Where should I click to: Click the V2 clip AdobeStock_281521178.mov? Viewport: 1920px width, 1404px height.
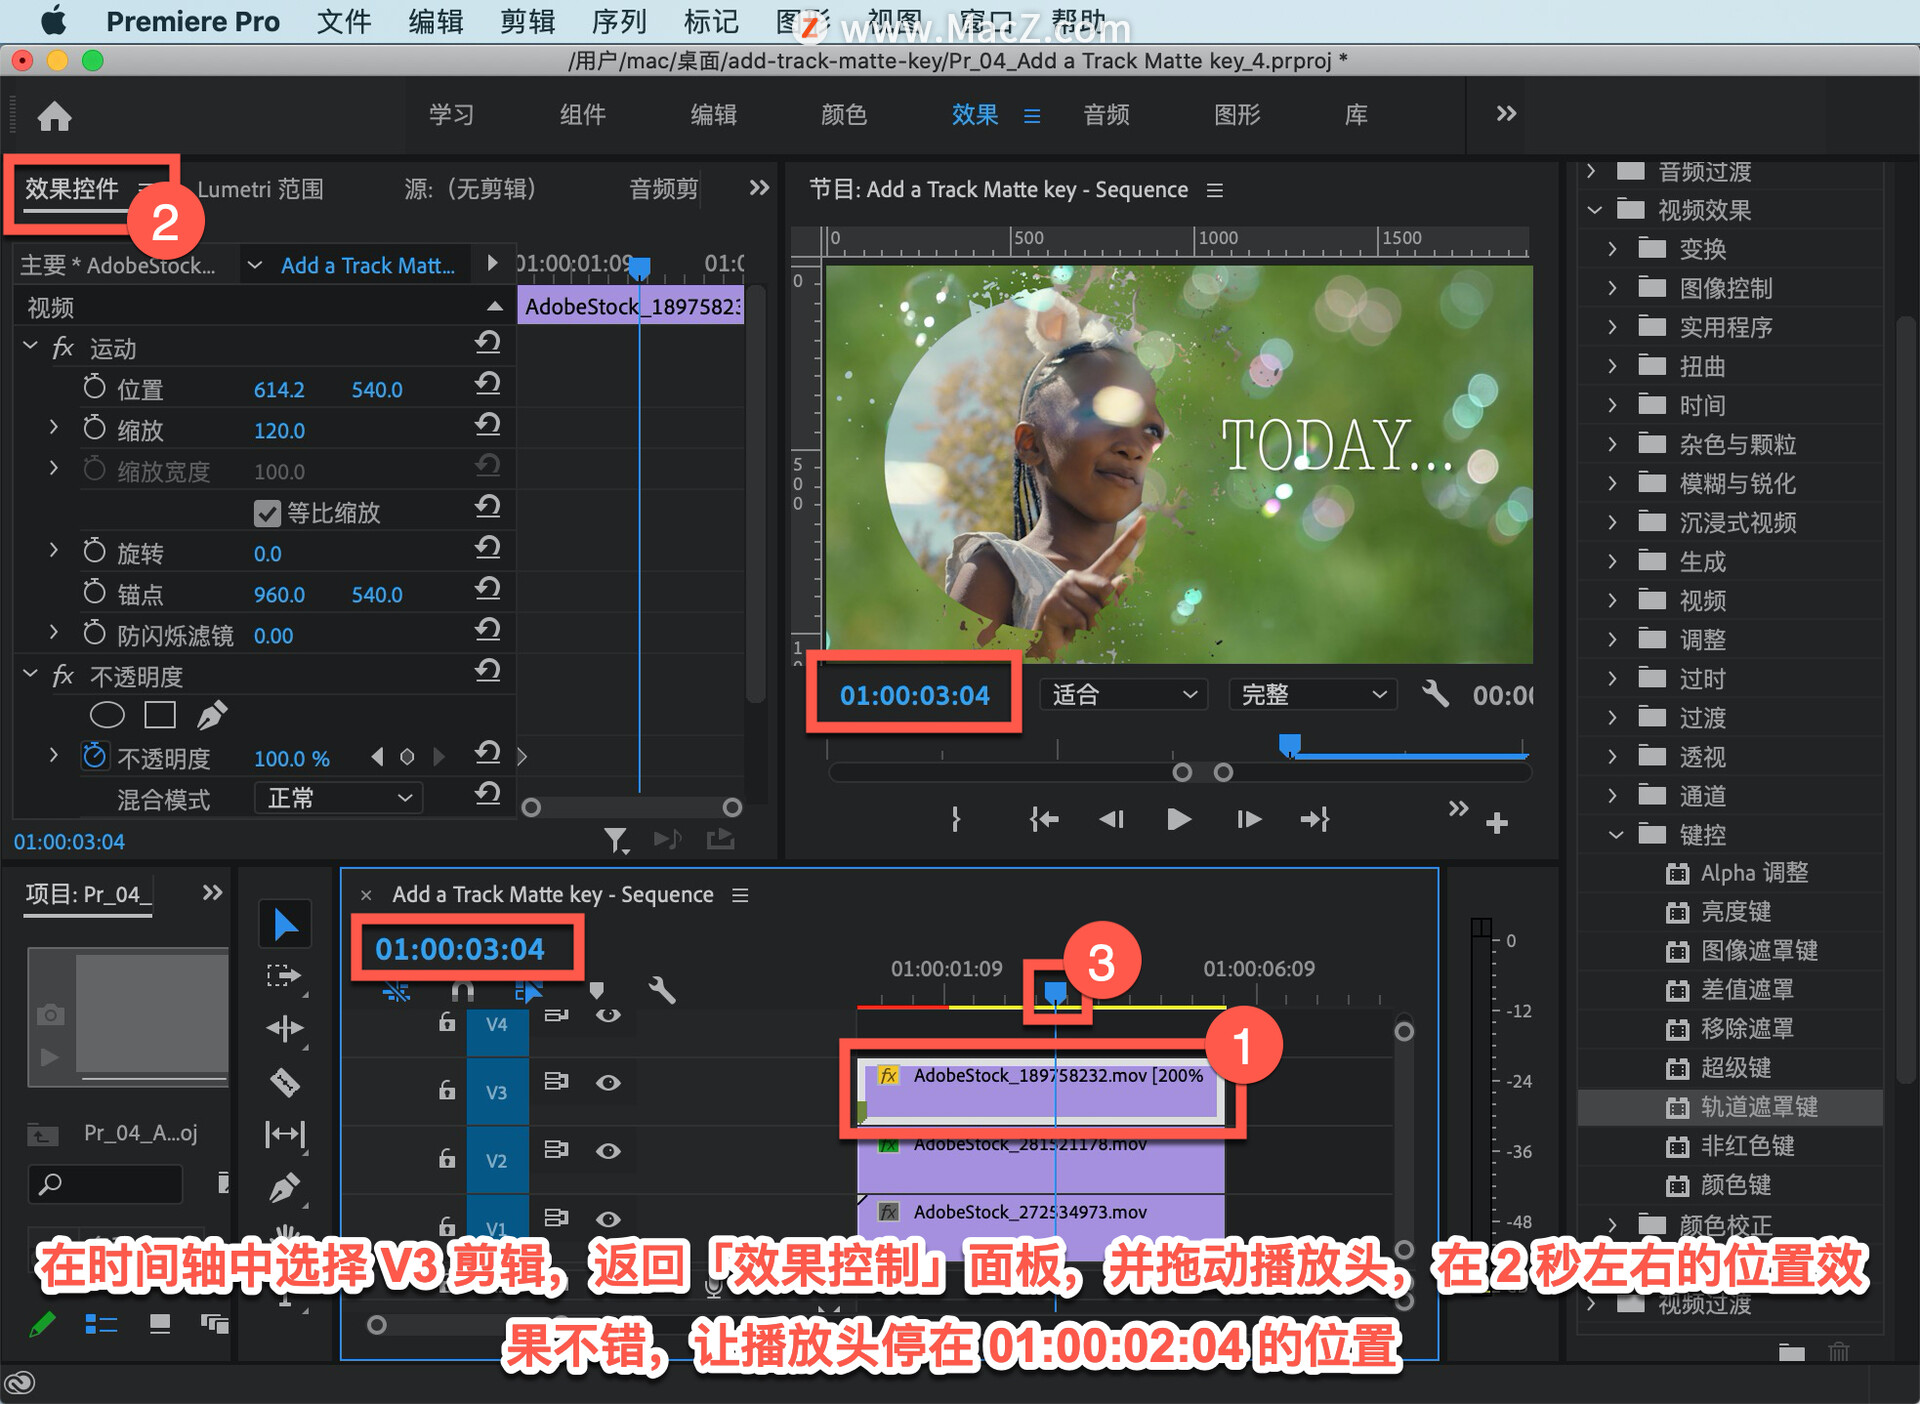tap(1040, 1160)
